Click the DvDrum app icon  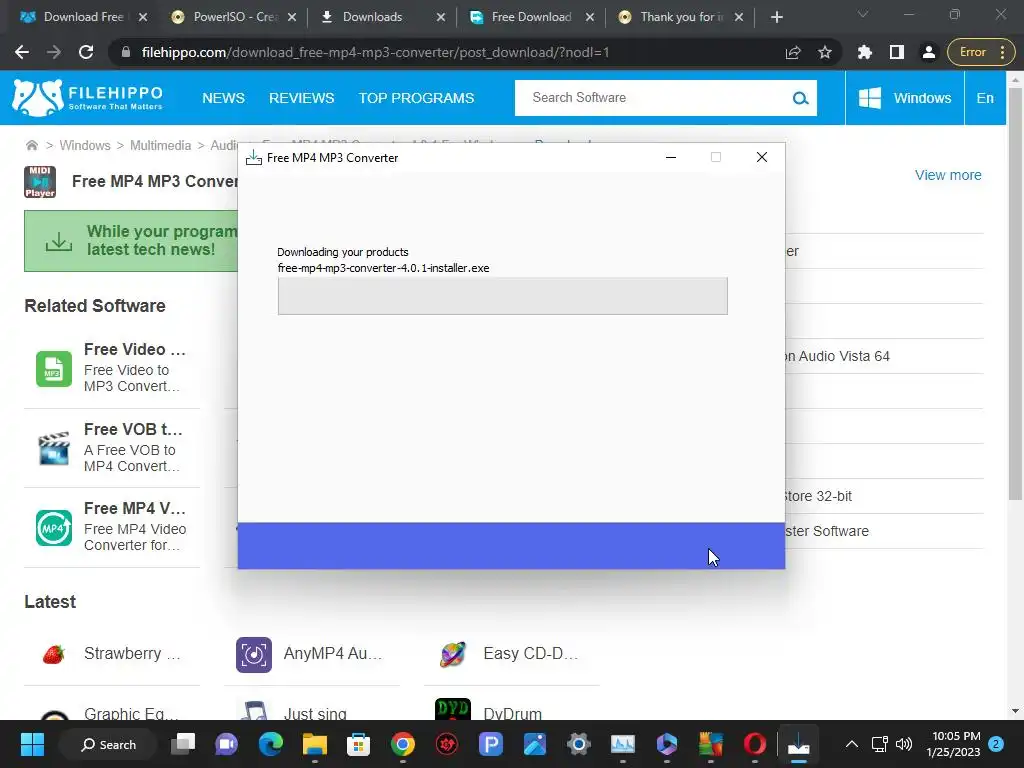(453, 711)
